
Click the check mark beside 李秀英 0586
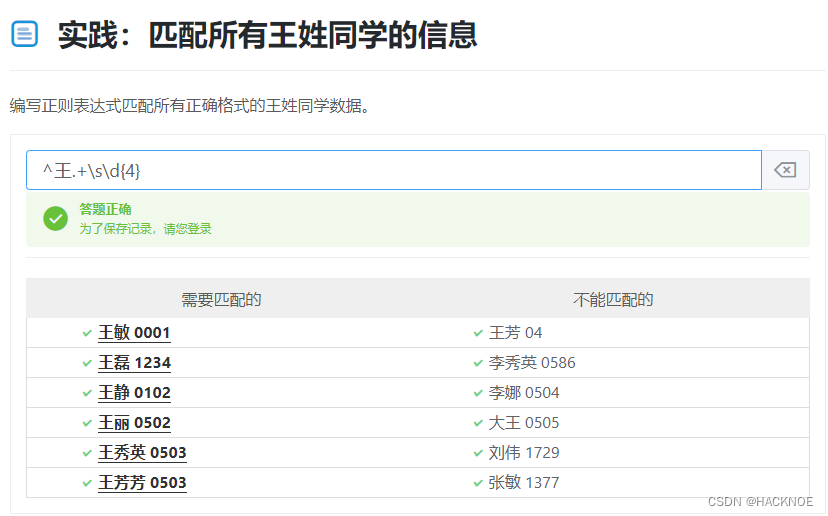pos(478,363)
